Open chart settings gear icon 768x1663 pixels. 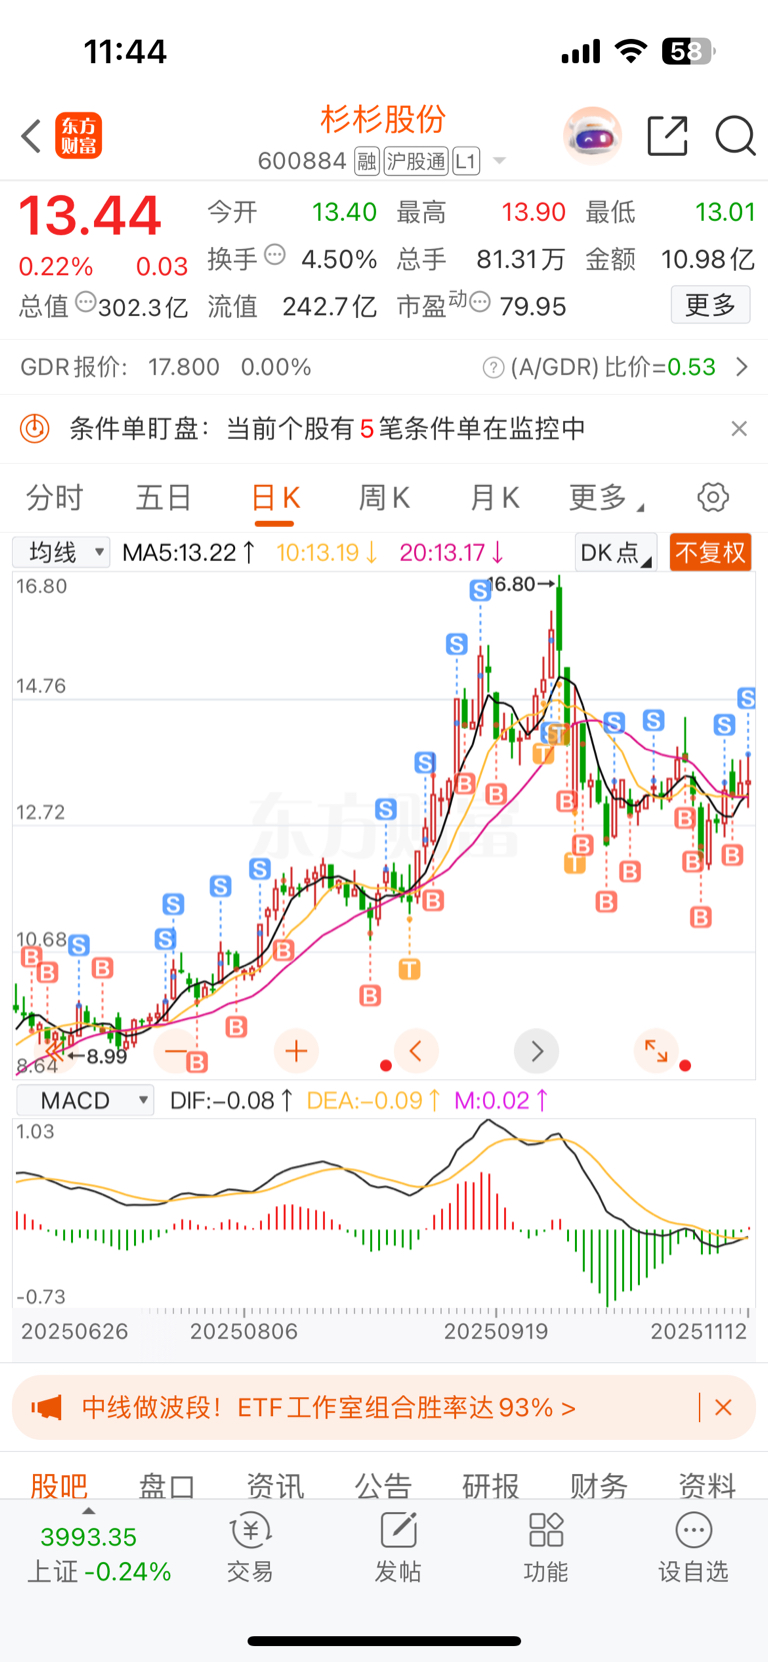tap(713, 497)
